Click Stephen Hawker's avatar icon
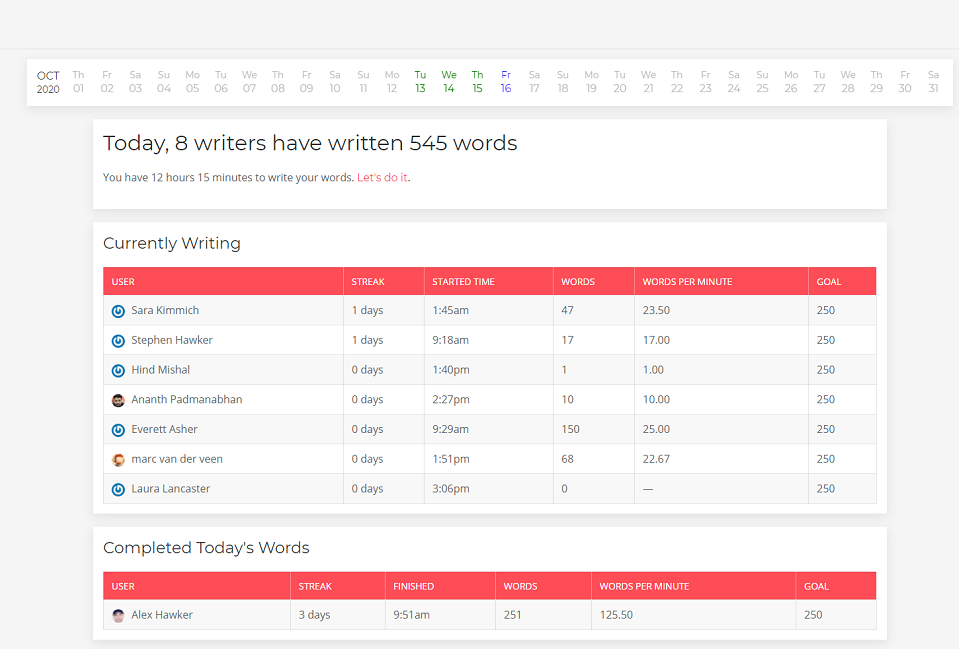 click(117, 340)
